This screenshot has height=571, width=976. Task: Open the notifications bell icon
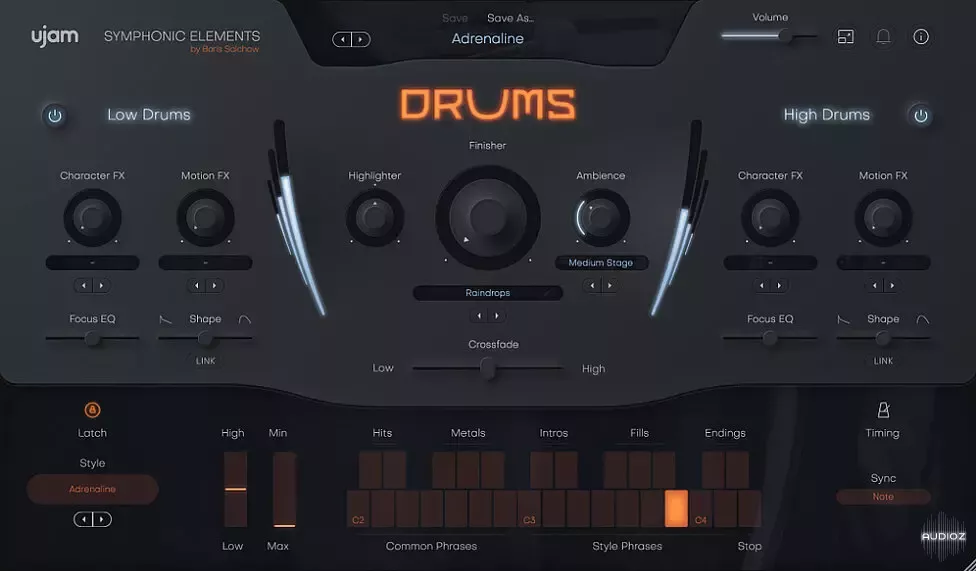pyautogui.click(x=883, y=37)
